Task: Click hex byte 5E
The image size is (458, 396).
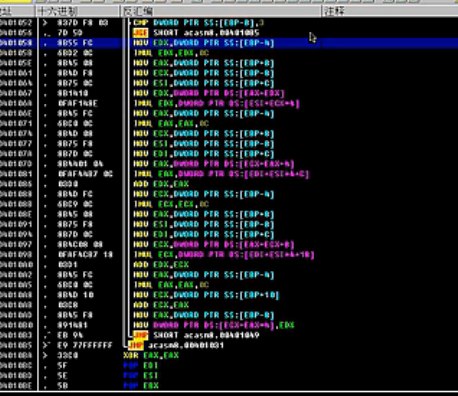Action: pos(62,376)
